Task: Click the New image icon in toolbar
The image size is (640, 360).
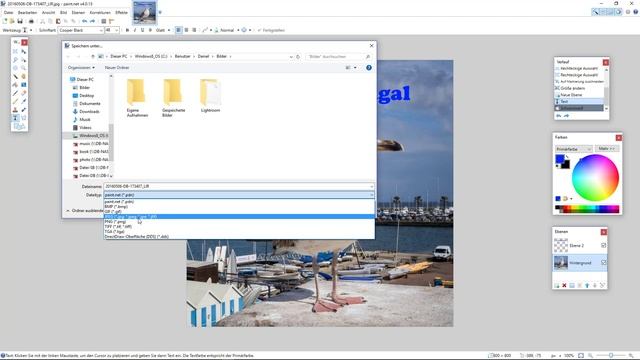Action: point(5,21)
